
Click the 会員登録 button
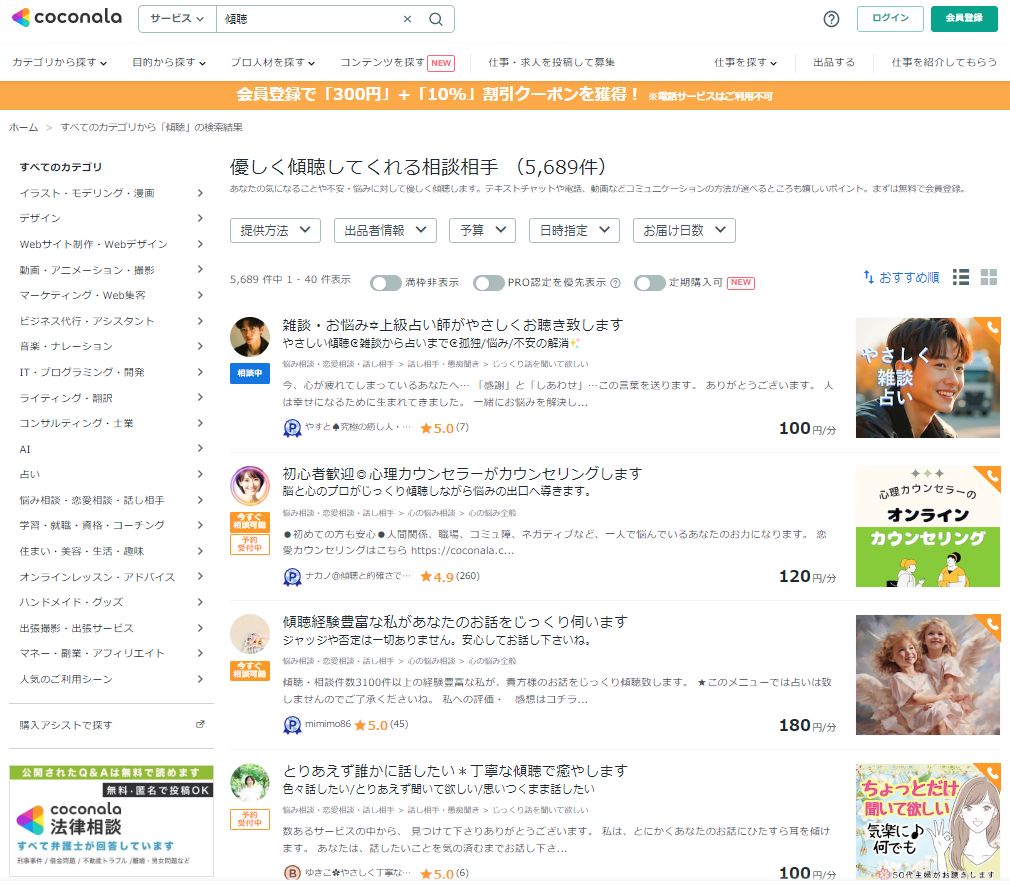[x=963, y=19]
